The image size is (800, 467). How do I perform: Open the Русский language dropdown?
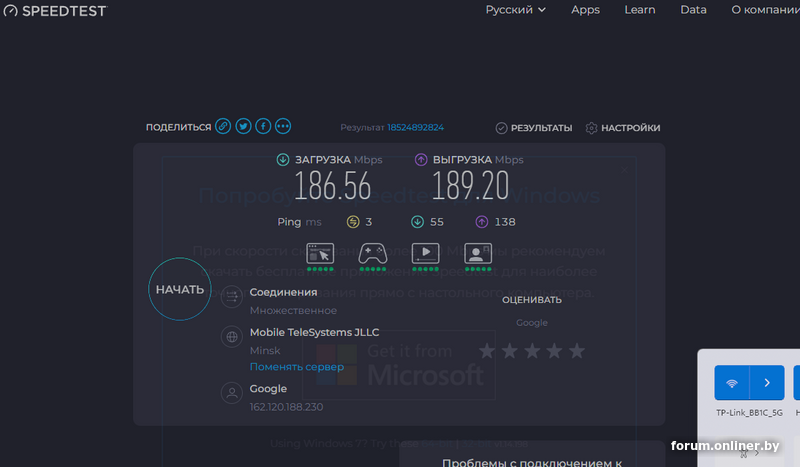coord(515,10)
